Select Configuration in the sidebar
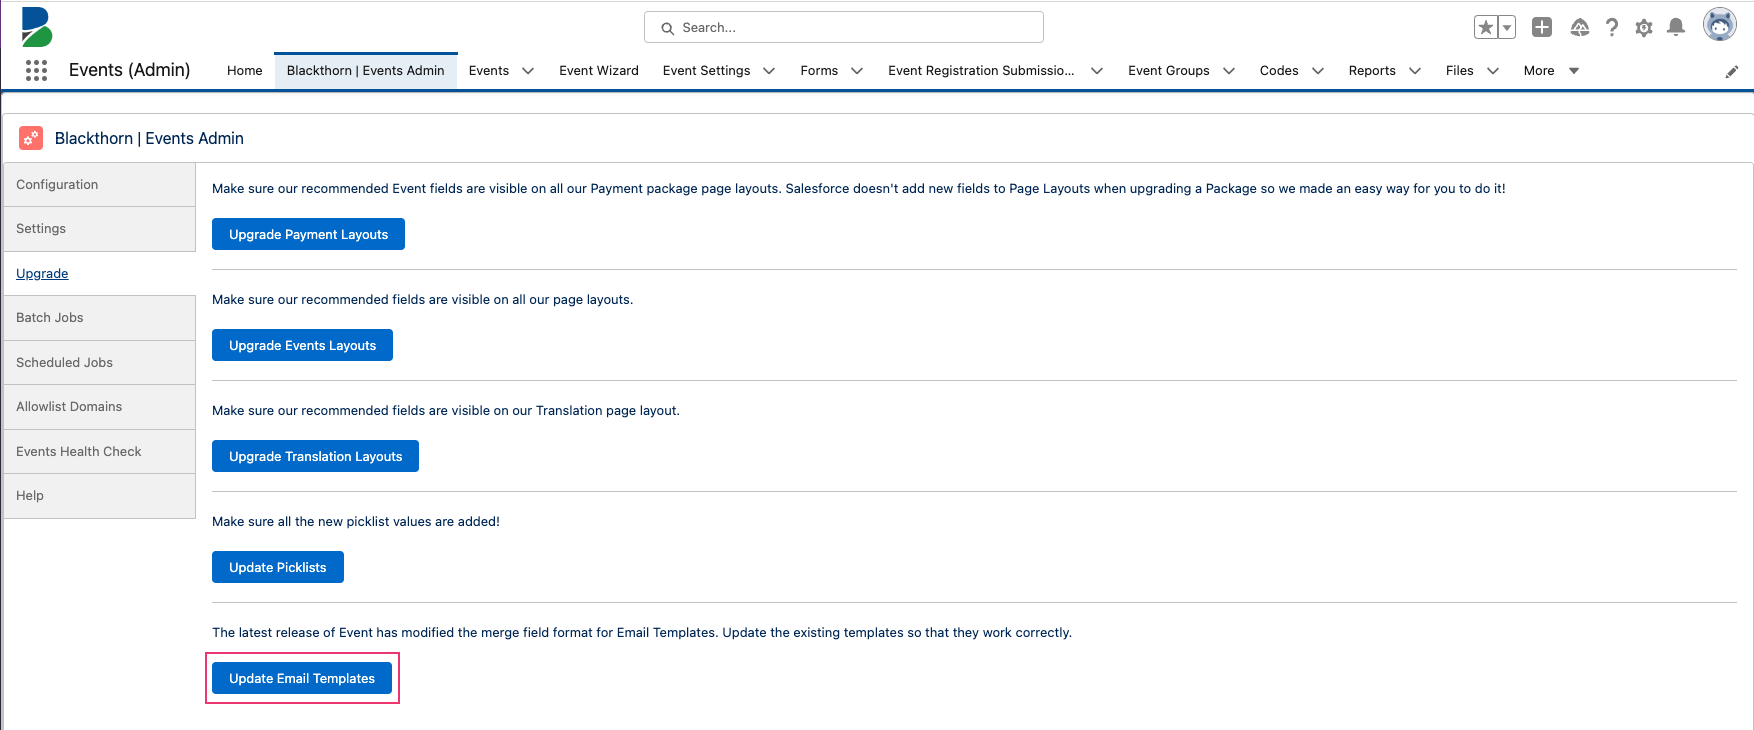 (x=99, y=185)
